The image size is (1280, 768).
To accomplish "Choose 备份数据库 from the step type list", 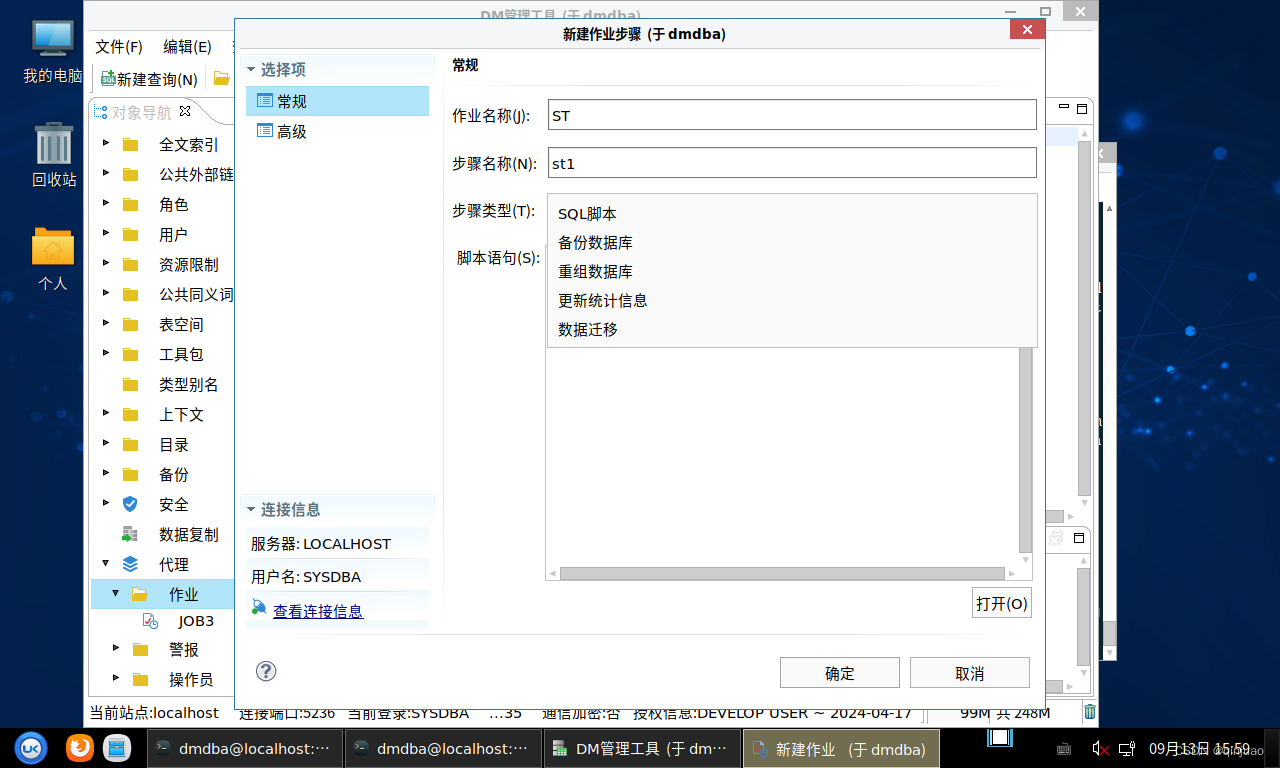I will click(x=791, y=243).
